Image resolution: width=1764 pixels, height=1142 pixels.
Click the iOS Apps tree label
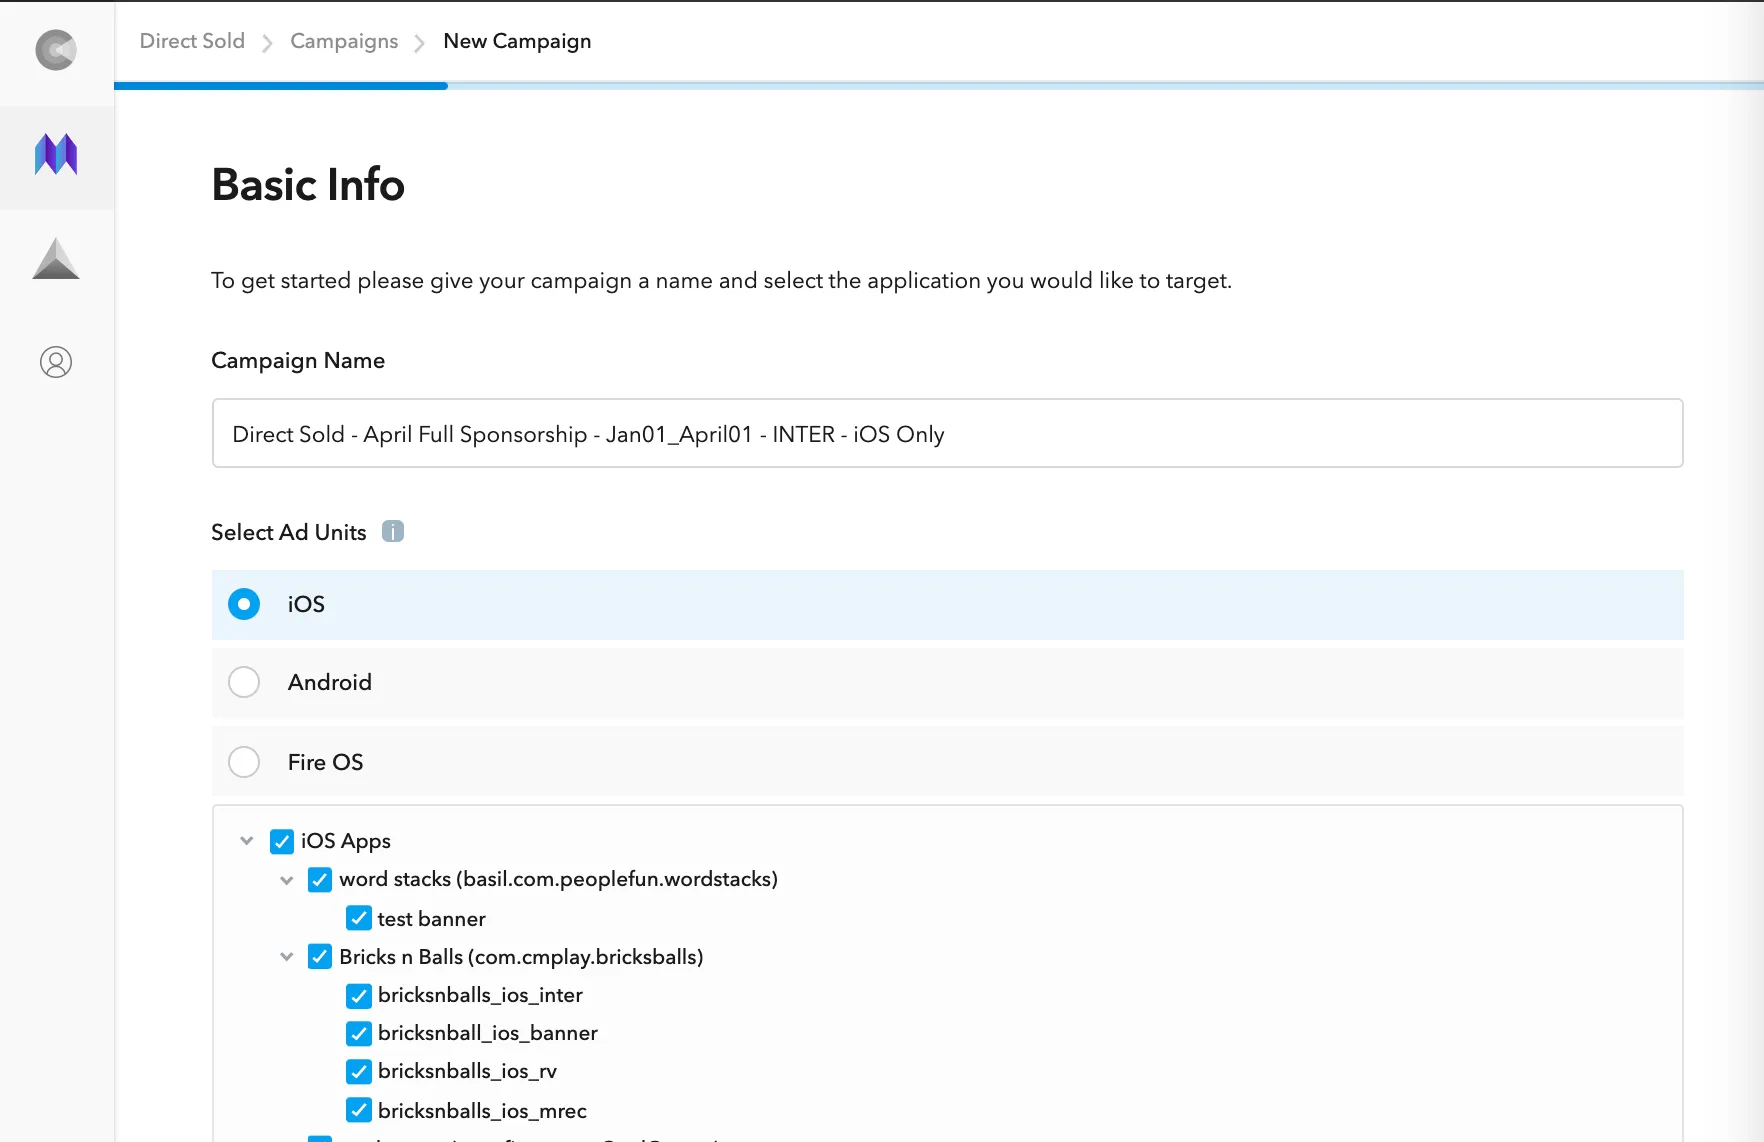pos(346,841)
